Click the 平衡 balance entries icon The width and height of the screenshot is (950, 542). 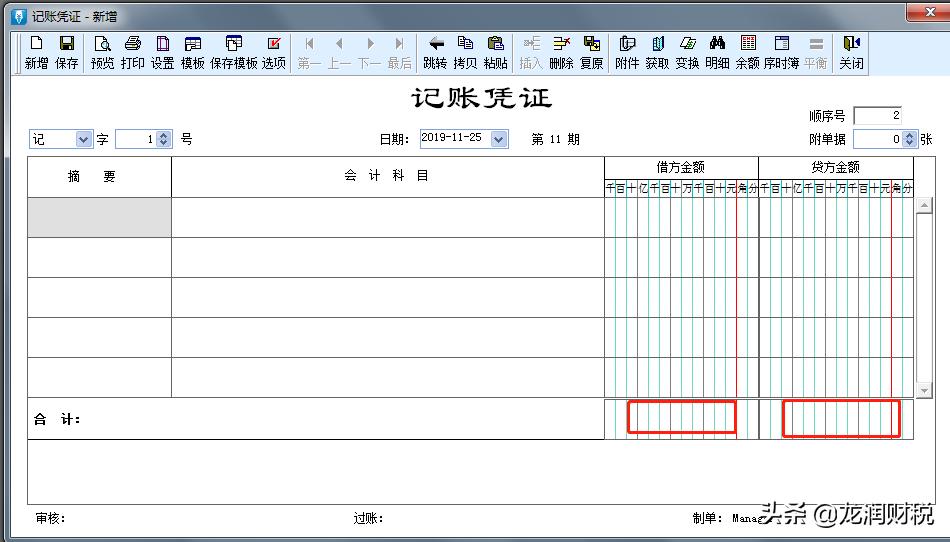(816, 52)
